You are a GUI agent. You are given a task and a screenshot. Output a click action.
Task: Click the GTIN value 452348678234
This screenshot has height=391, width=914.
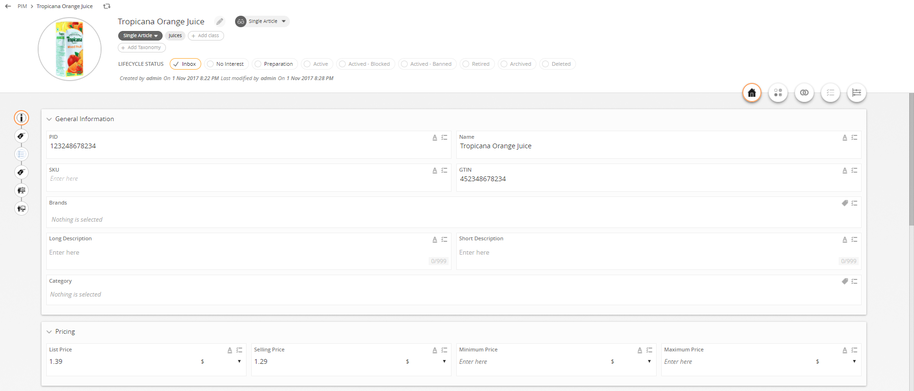pos(483,179)
